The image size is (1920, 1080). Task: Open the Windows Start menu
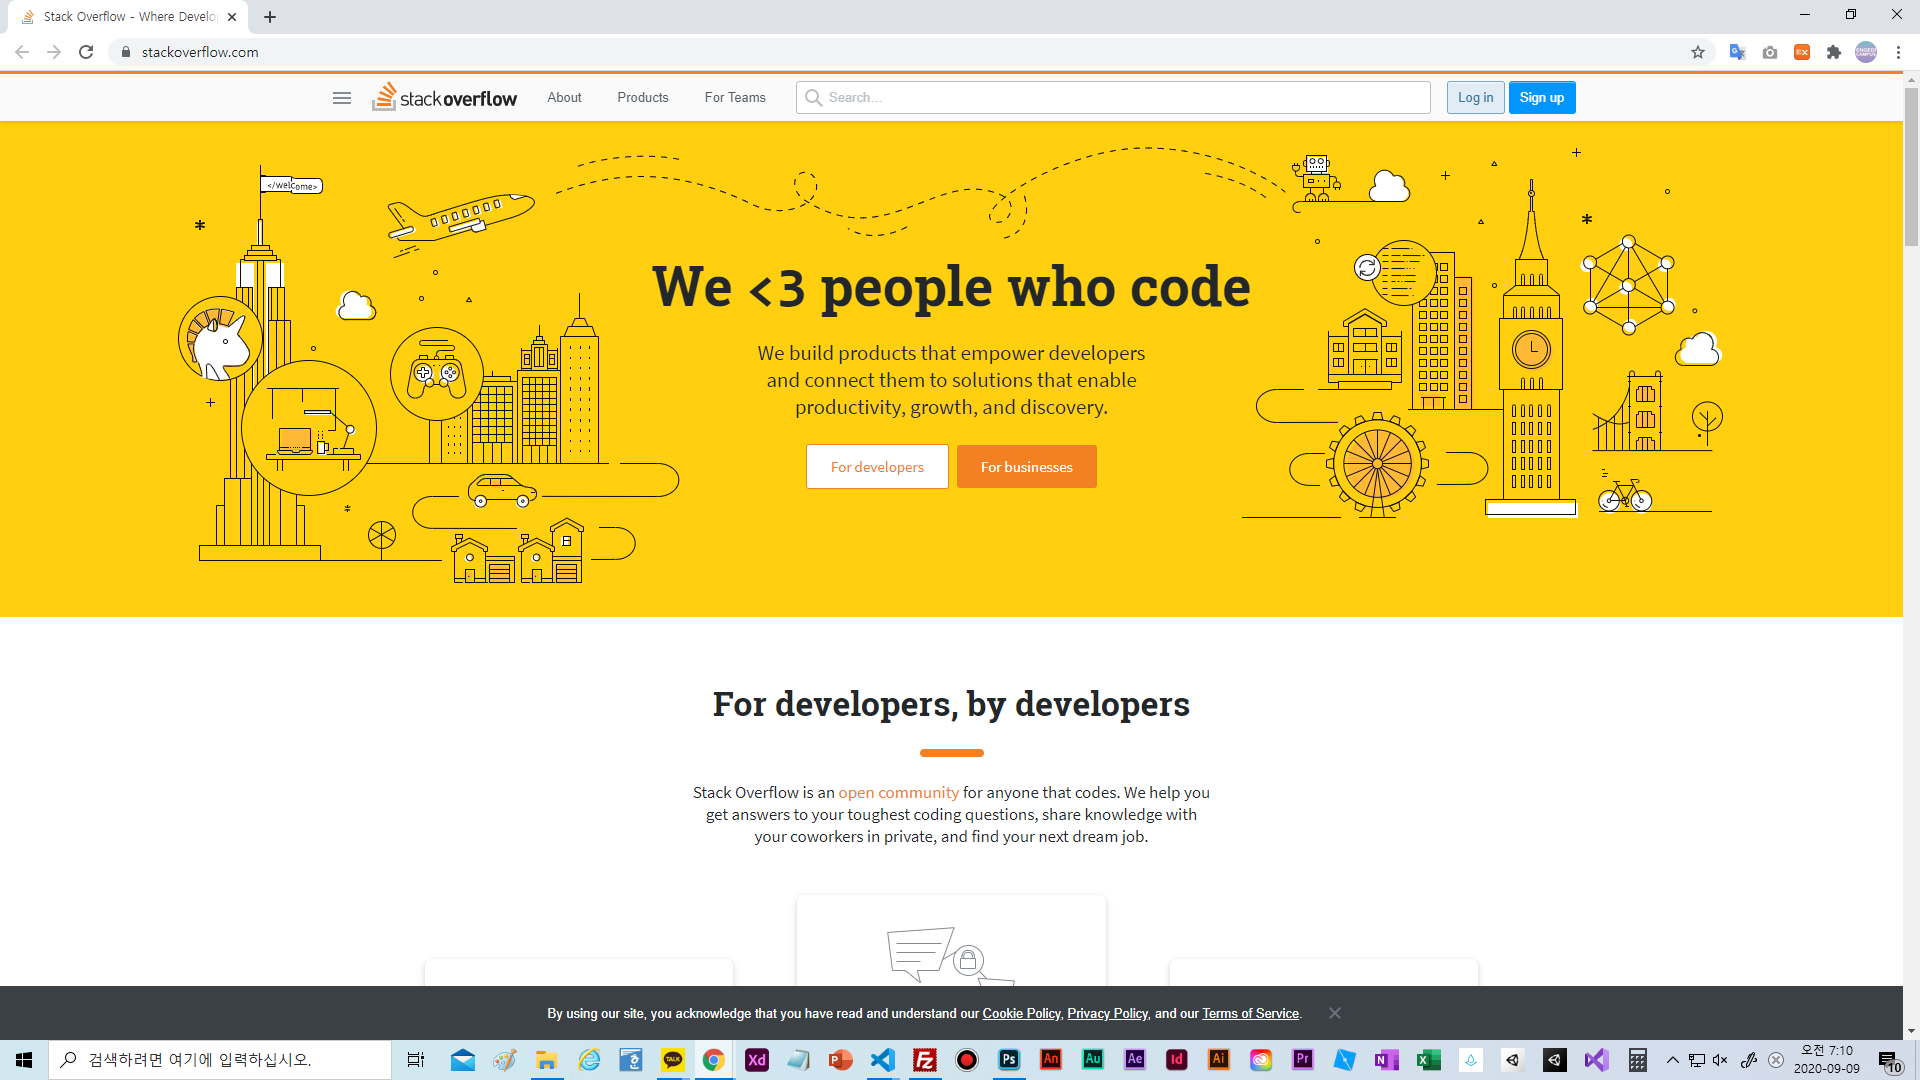click(x=24, y=1060)
